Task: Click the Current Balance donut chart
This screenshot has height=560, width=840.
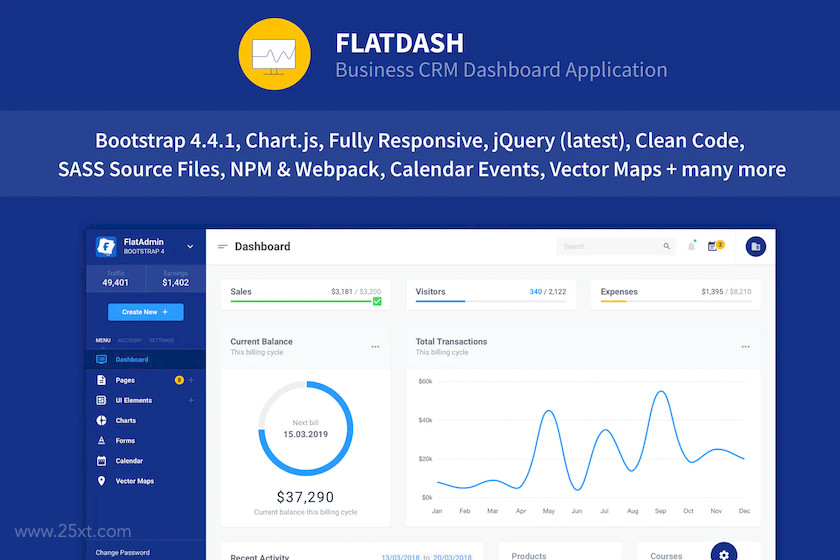Action: pos(305,428)
